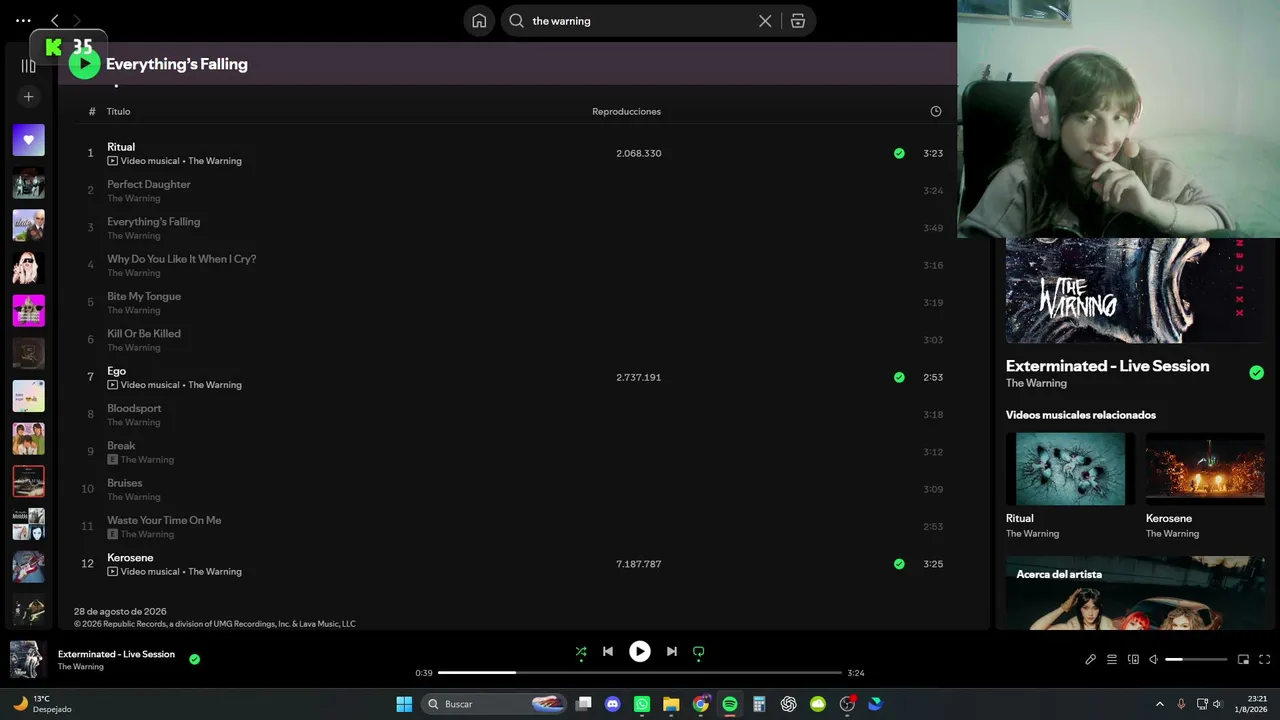Image resolution: width=1280 pixels, height=720 pixels.
Task: Sort by the Título column header
Action: (x=119, y=111)
